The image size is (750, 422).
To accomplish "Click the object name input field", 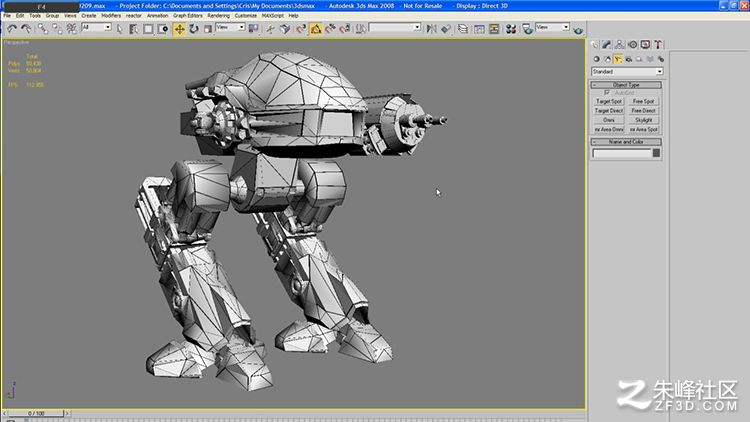I will coord(622,153).
